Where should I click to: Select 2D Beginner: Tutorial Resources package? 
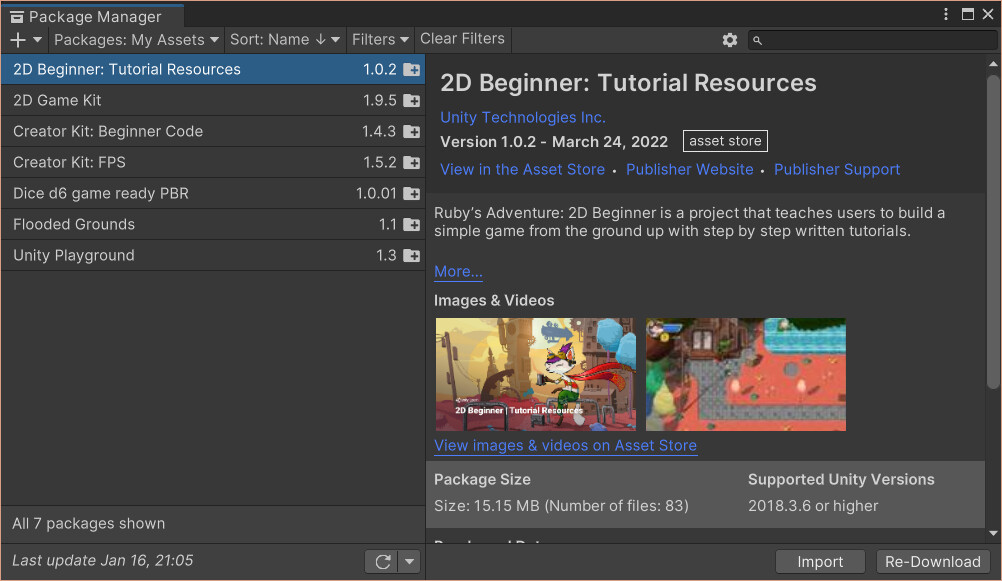click(x=213, y=69)
